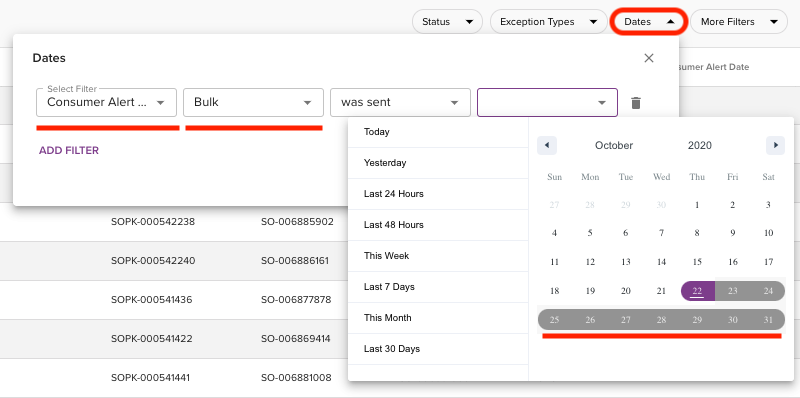Select October 4 in calendar
The height and width of the screenshot is (398, 800).
[554, 233]
